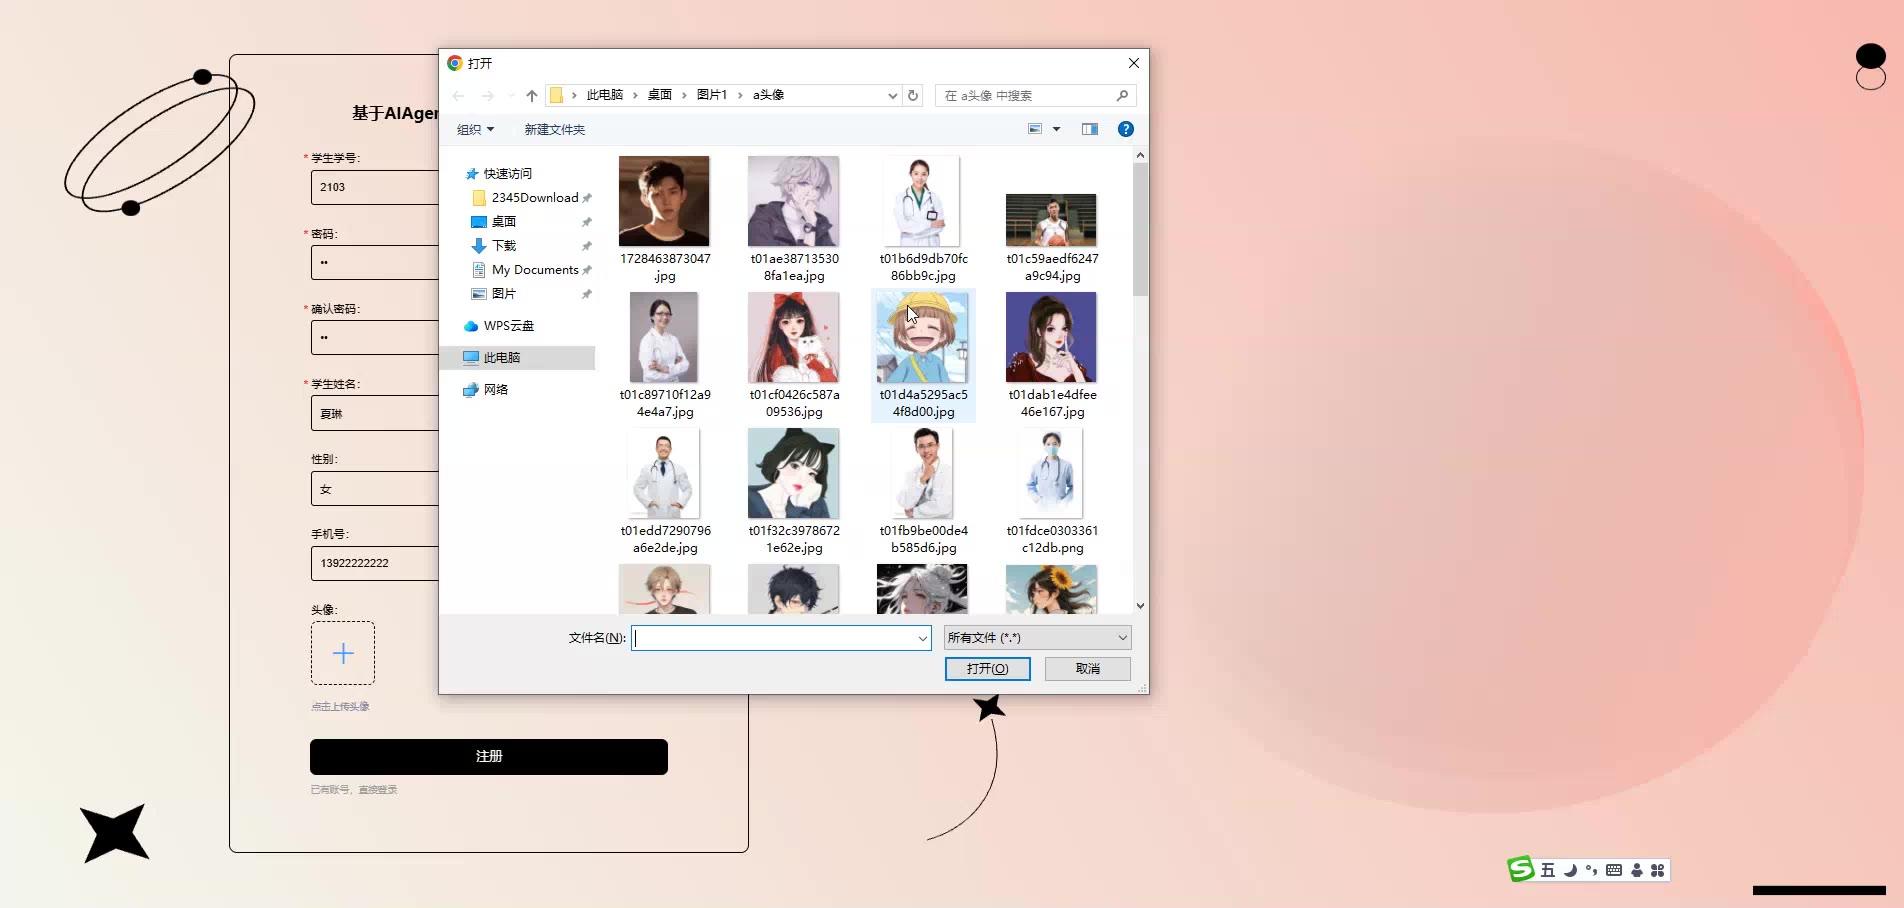Click the up-directory arrow in file dialog
Image resolution: width=1904 pixels, height=908 pixels.
pyautogui.click(x=532, y=96)
